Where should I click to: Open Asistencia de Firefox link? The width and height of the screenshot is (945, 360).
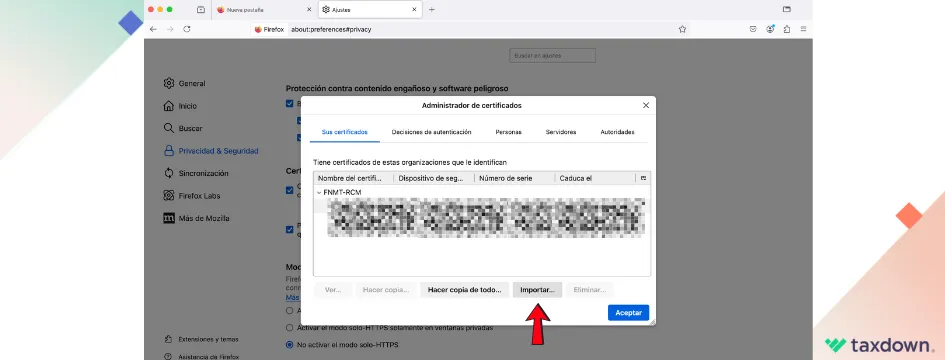[x=209, y=356]
